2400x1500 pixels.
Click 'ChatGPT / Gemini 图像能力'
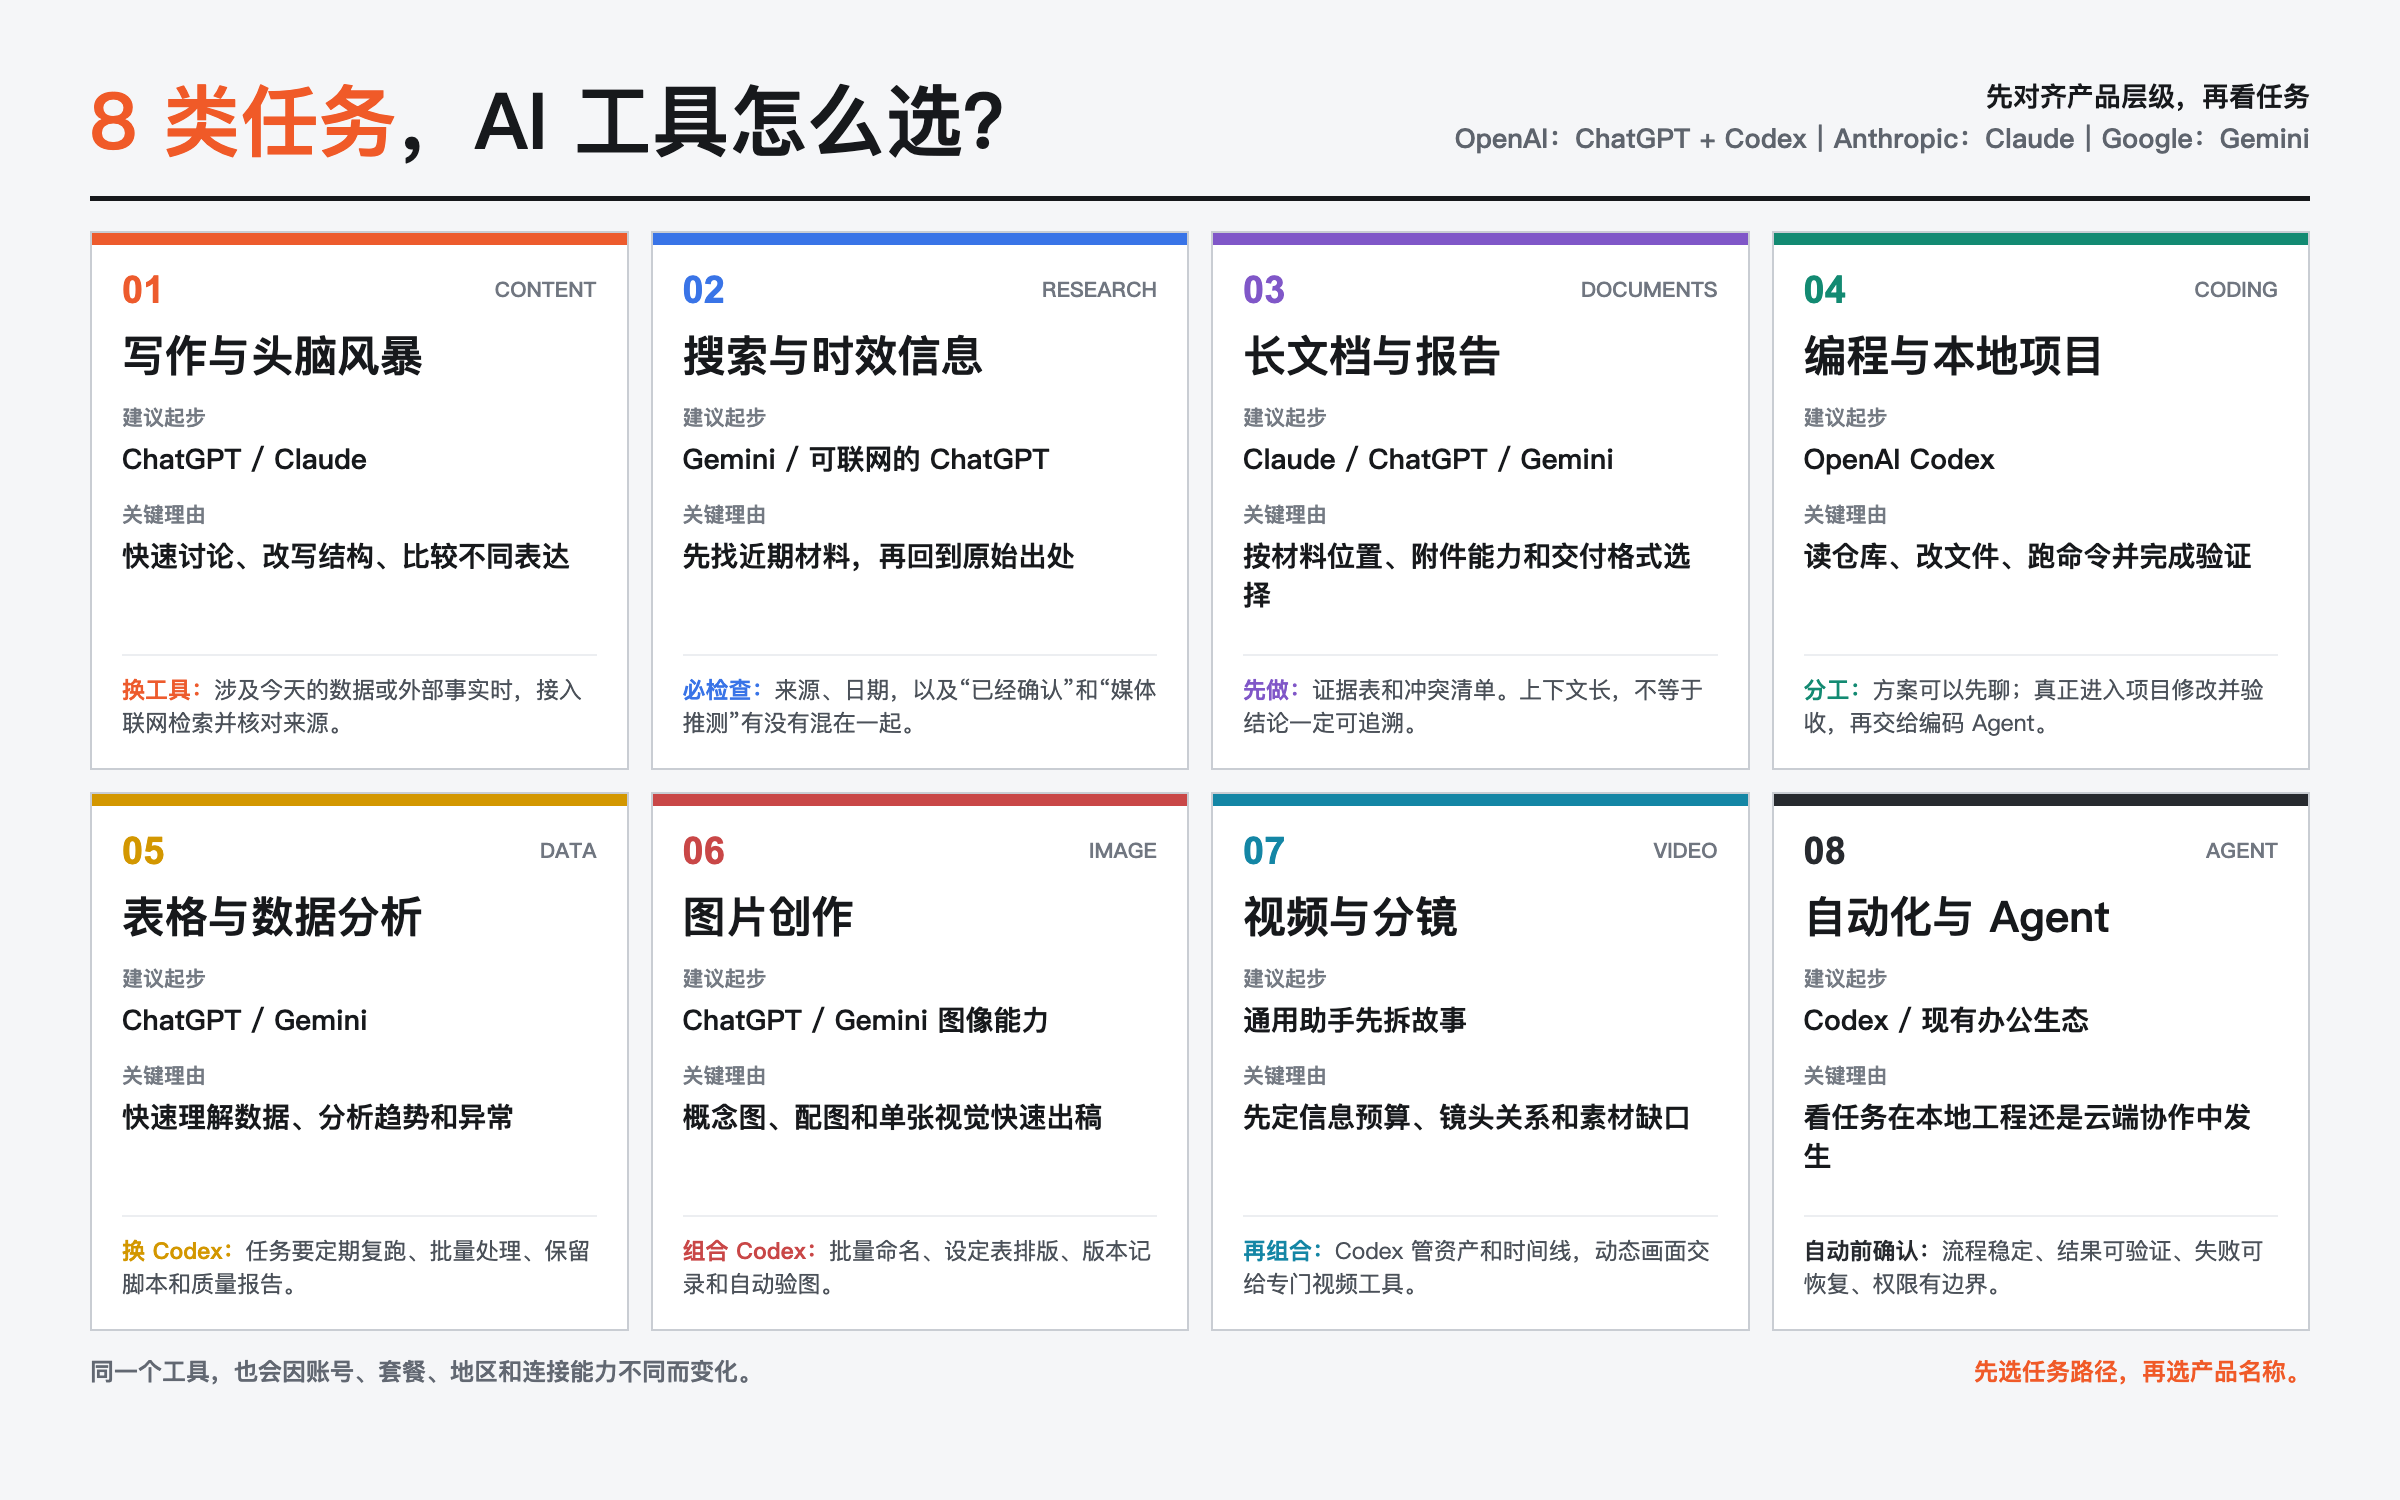(866, 1020)
